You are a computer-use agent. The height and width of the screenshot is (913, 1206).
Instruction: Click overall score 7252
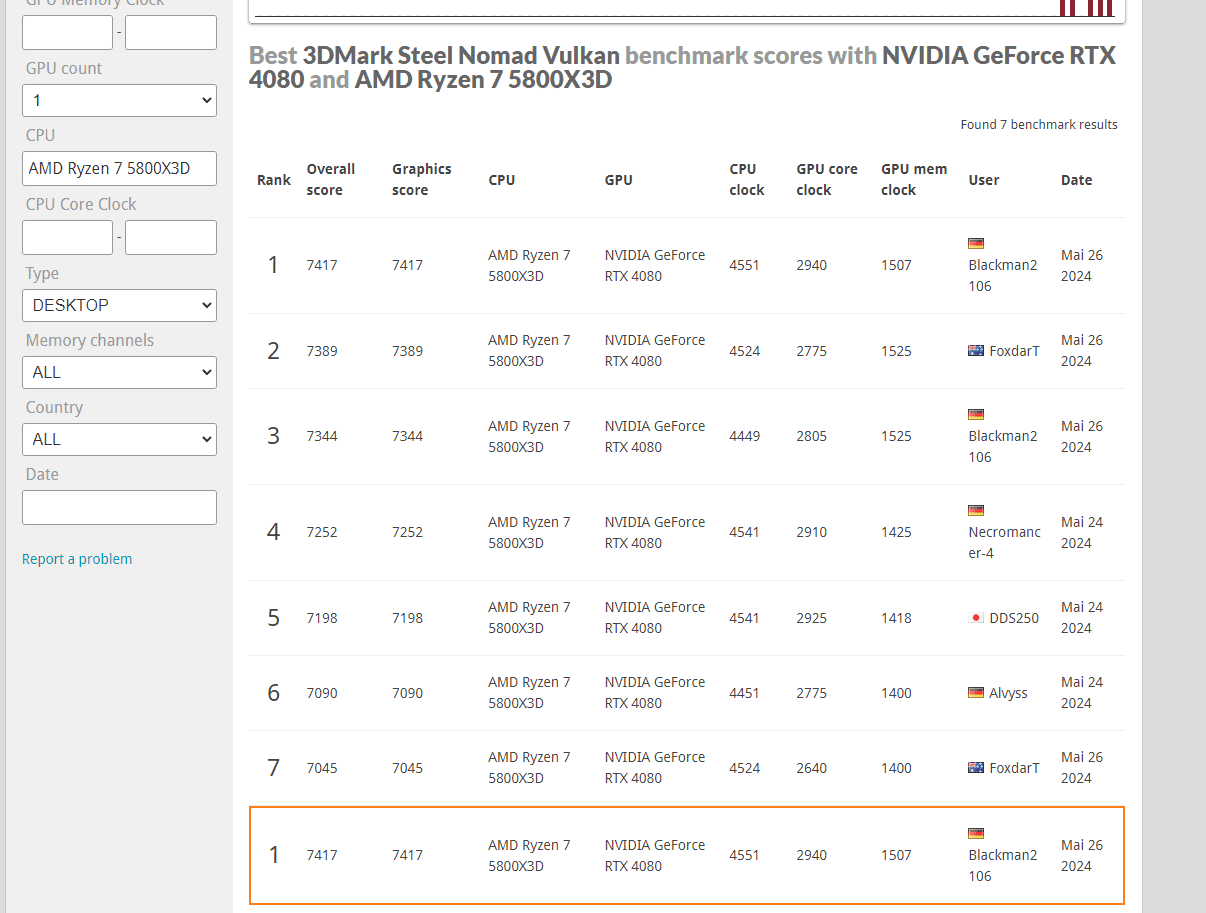pos(322,532)
